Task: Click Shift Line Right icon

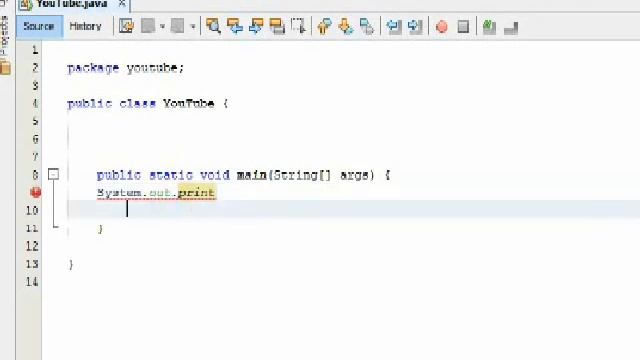Action: click(x=415, y=27)
